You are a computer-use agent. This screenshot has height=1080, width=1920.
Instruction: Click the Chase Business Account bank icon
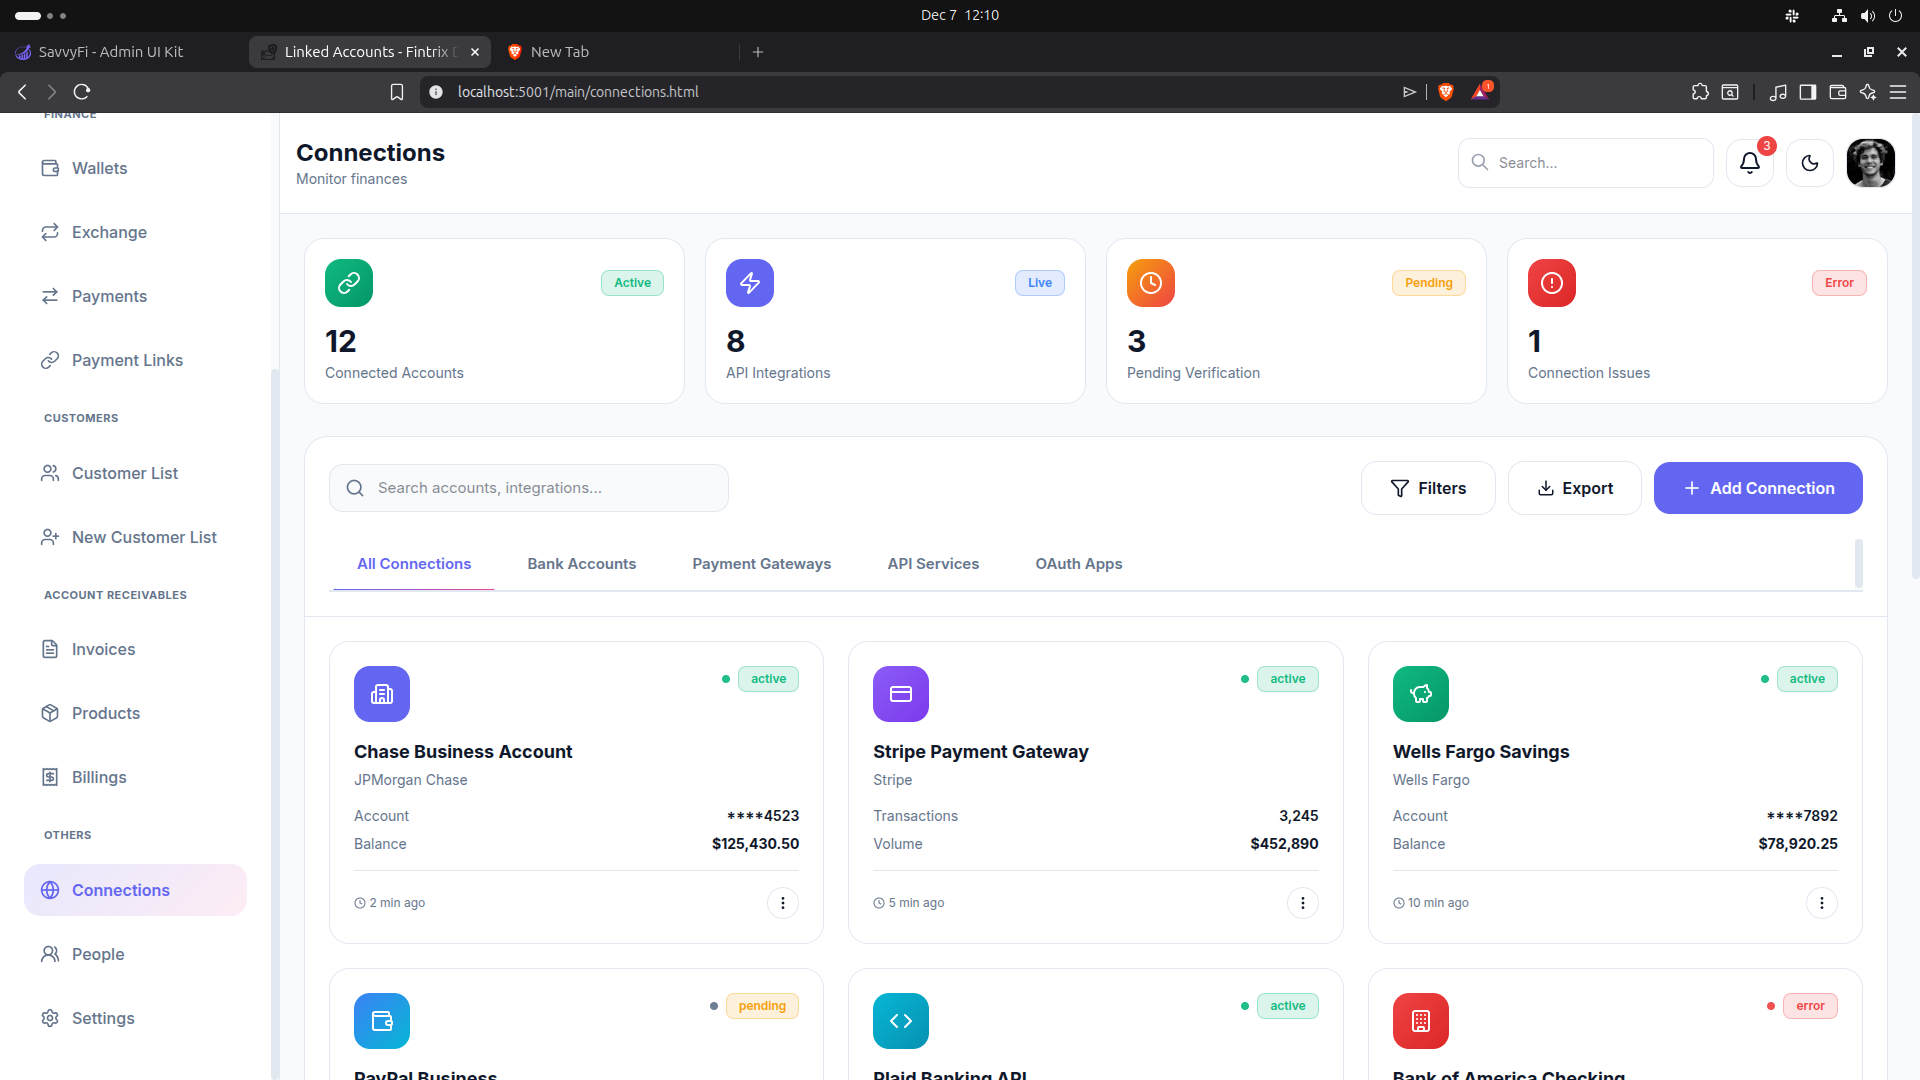(382, 694)
